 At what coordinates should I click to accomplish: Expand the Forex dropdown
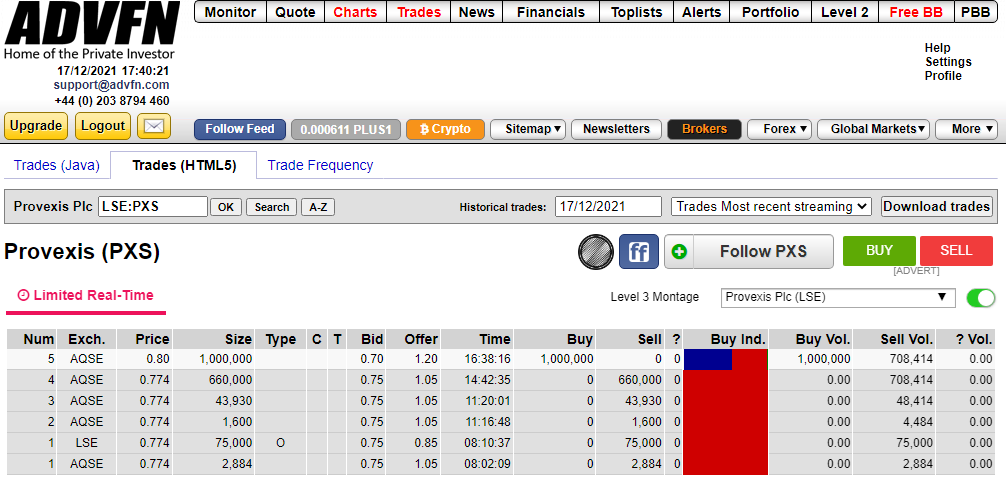click(x=780, y=129)
